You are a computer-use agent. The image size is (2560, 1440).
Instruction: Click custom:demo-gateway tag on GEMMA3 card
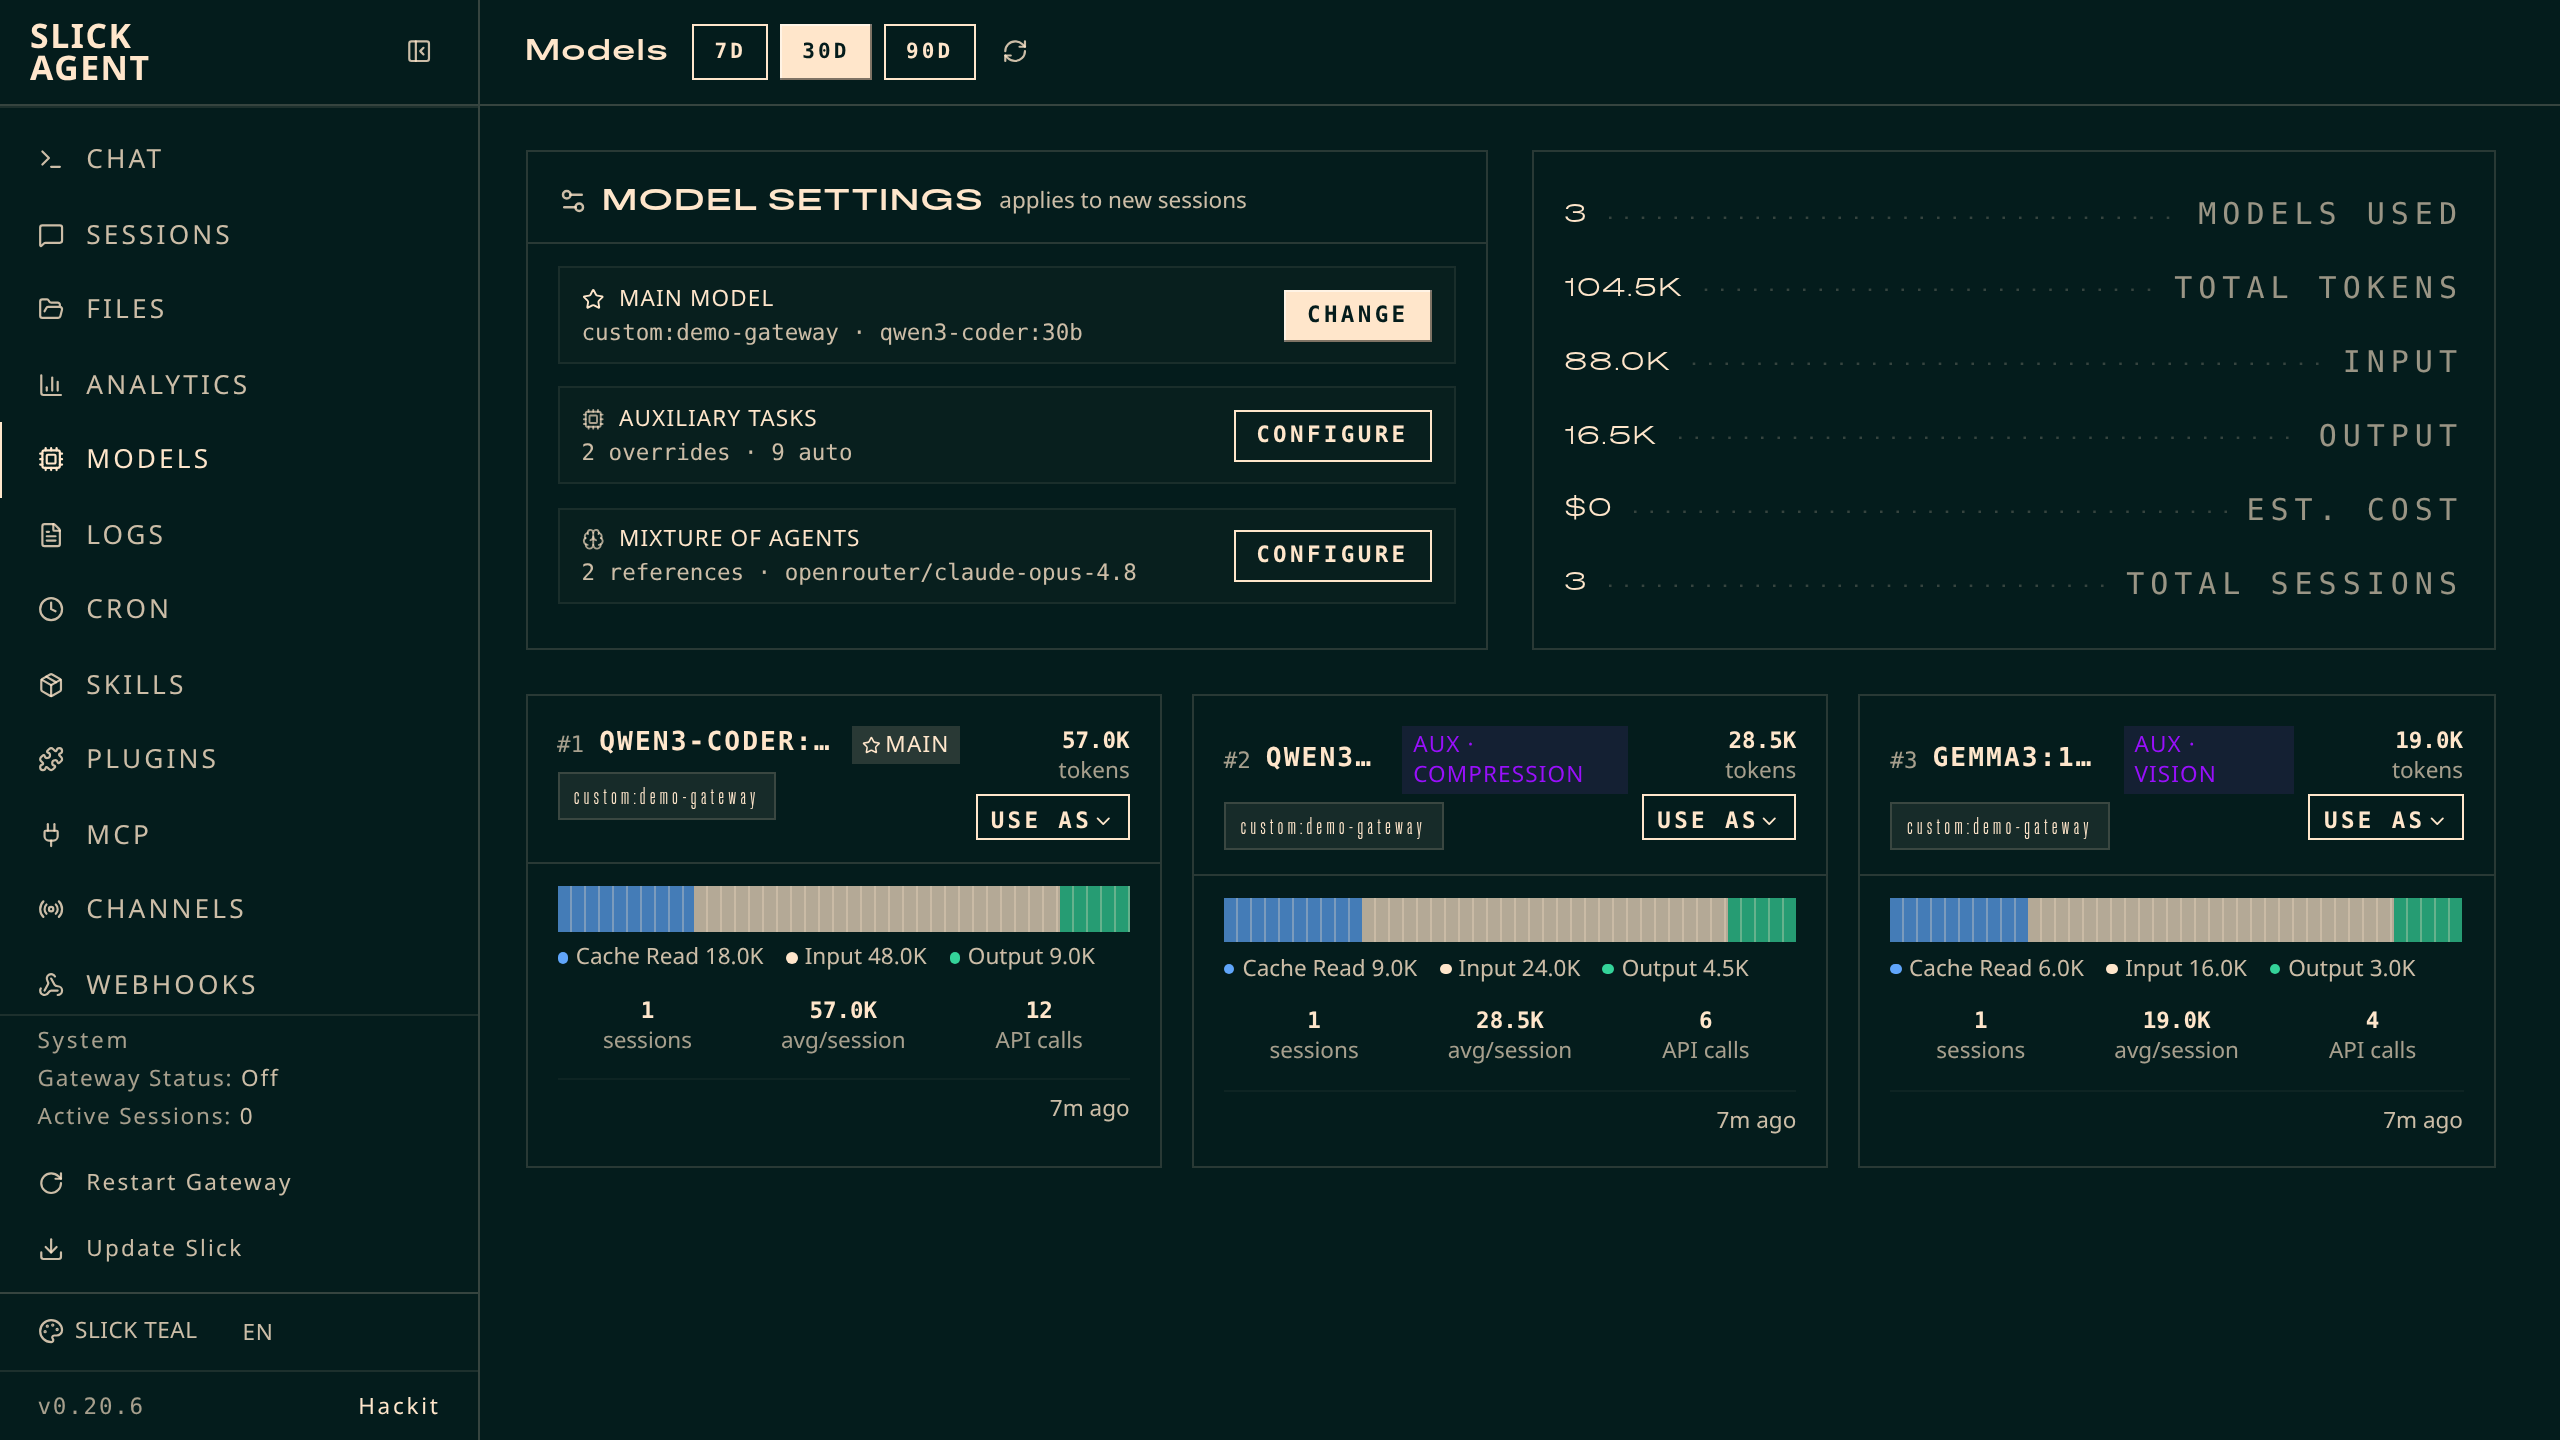[1999, 827]
